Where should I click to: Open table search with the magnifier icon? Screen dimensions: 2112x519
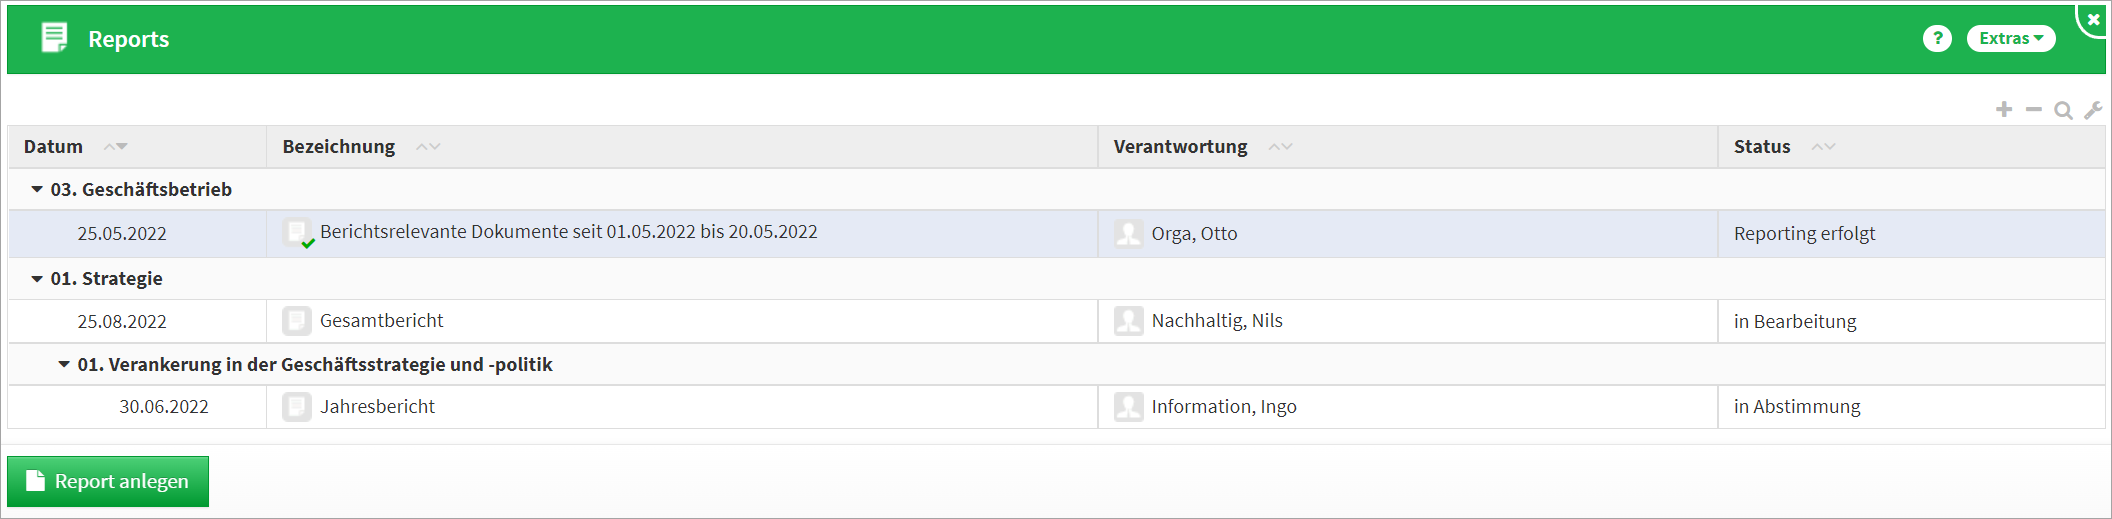pos(2062,110)
